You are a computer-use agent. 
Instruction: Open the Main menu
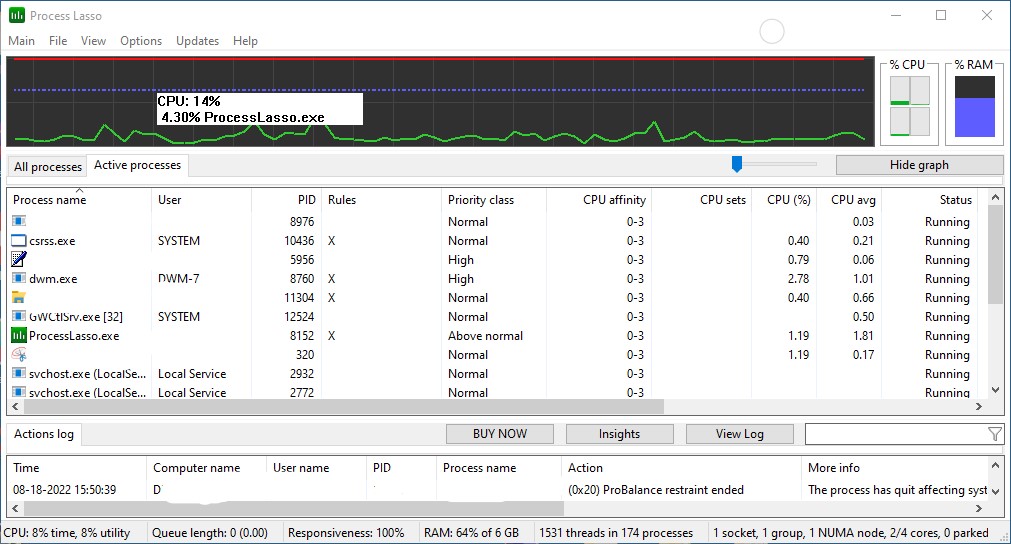[x=21, y=41]
